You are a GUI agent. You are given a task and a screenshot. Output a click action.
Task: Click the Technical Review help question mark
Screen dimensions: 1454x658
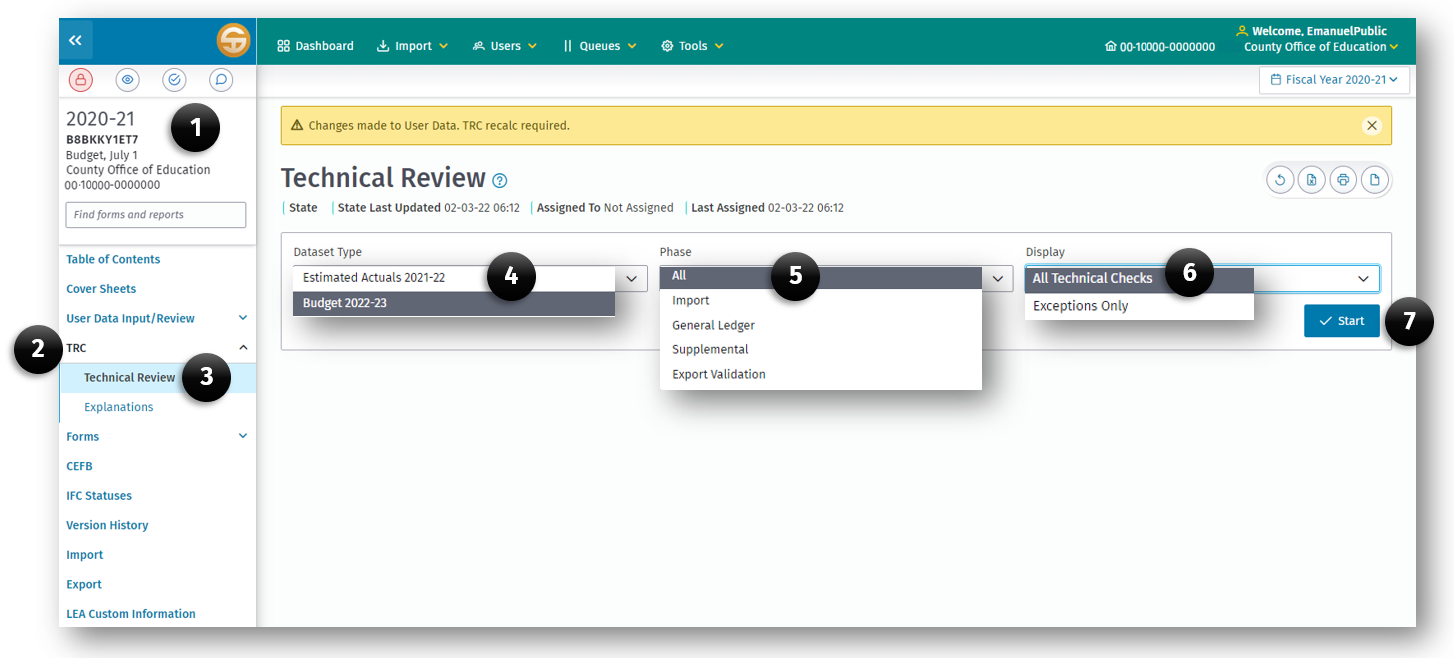click(498, 181)
